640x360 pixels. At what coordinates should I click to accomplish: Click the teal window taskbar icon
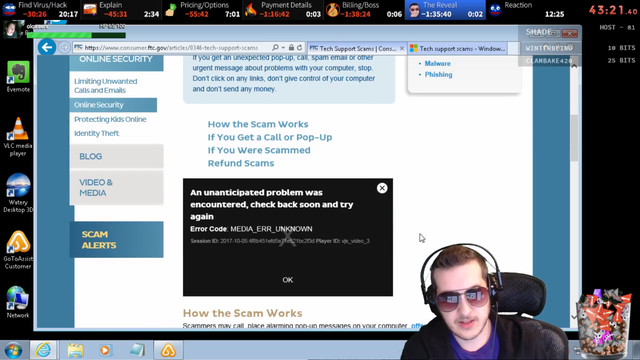coord(137,350)
